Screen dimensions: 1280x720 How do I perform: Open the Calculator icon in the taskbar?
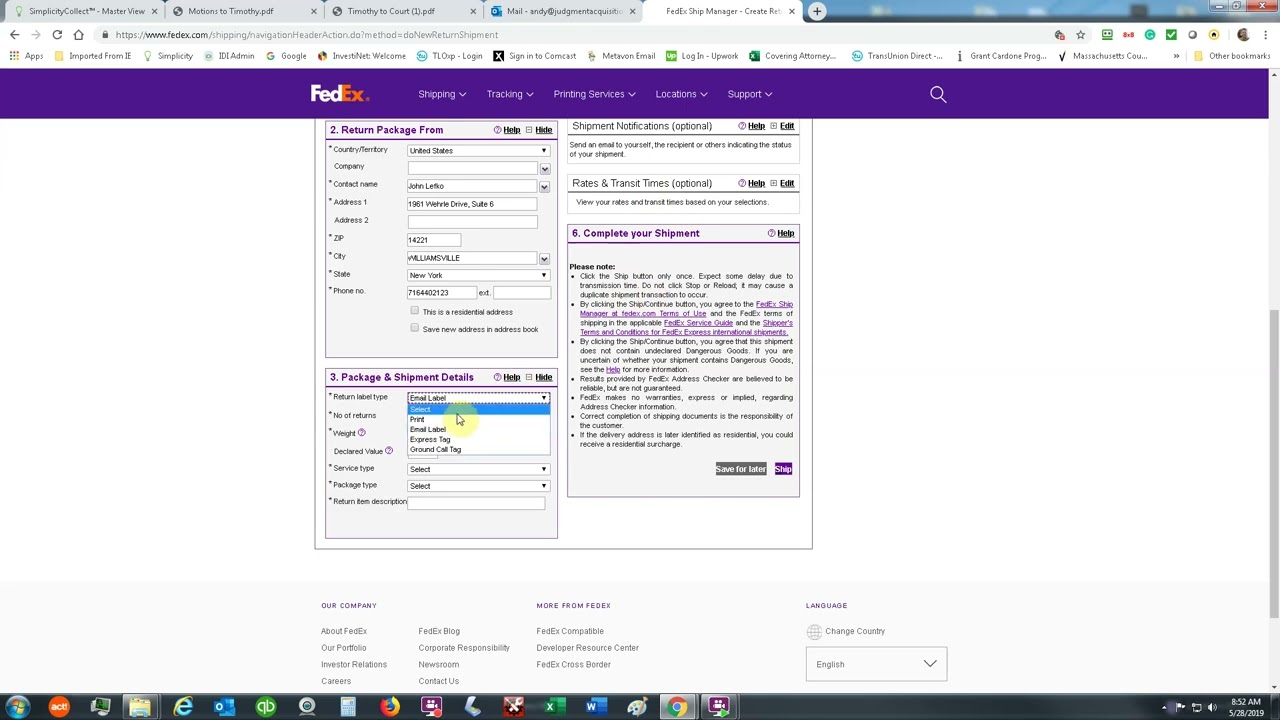[x=347, y=707]
